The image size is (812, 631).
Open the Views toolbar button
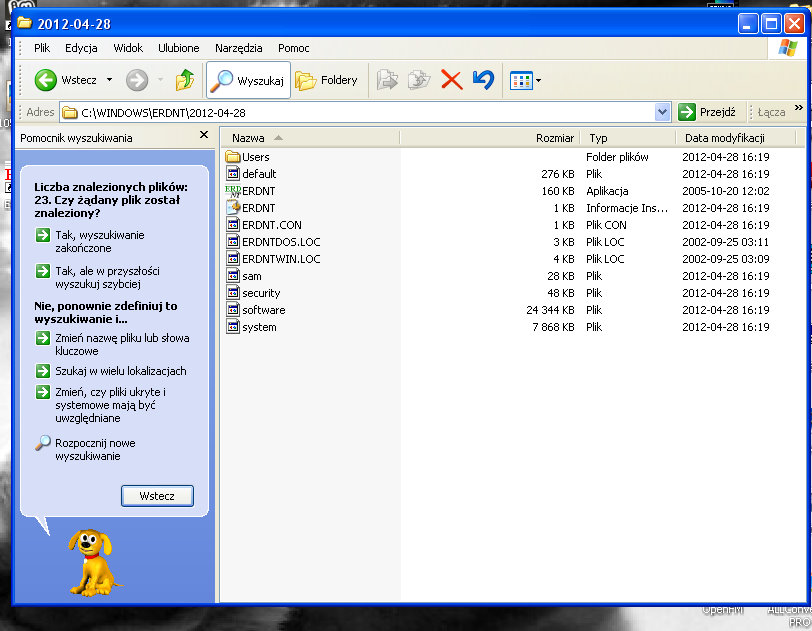pyautogui.click(x=521, y=80)
